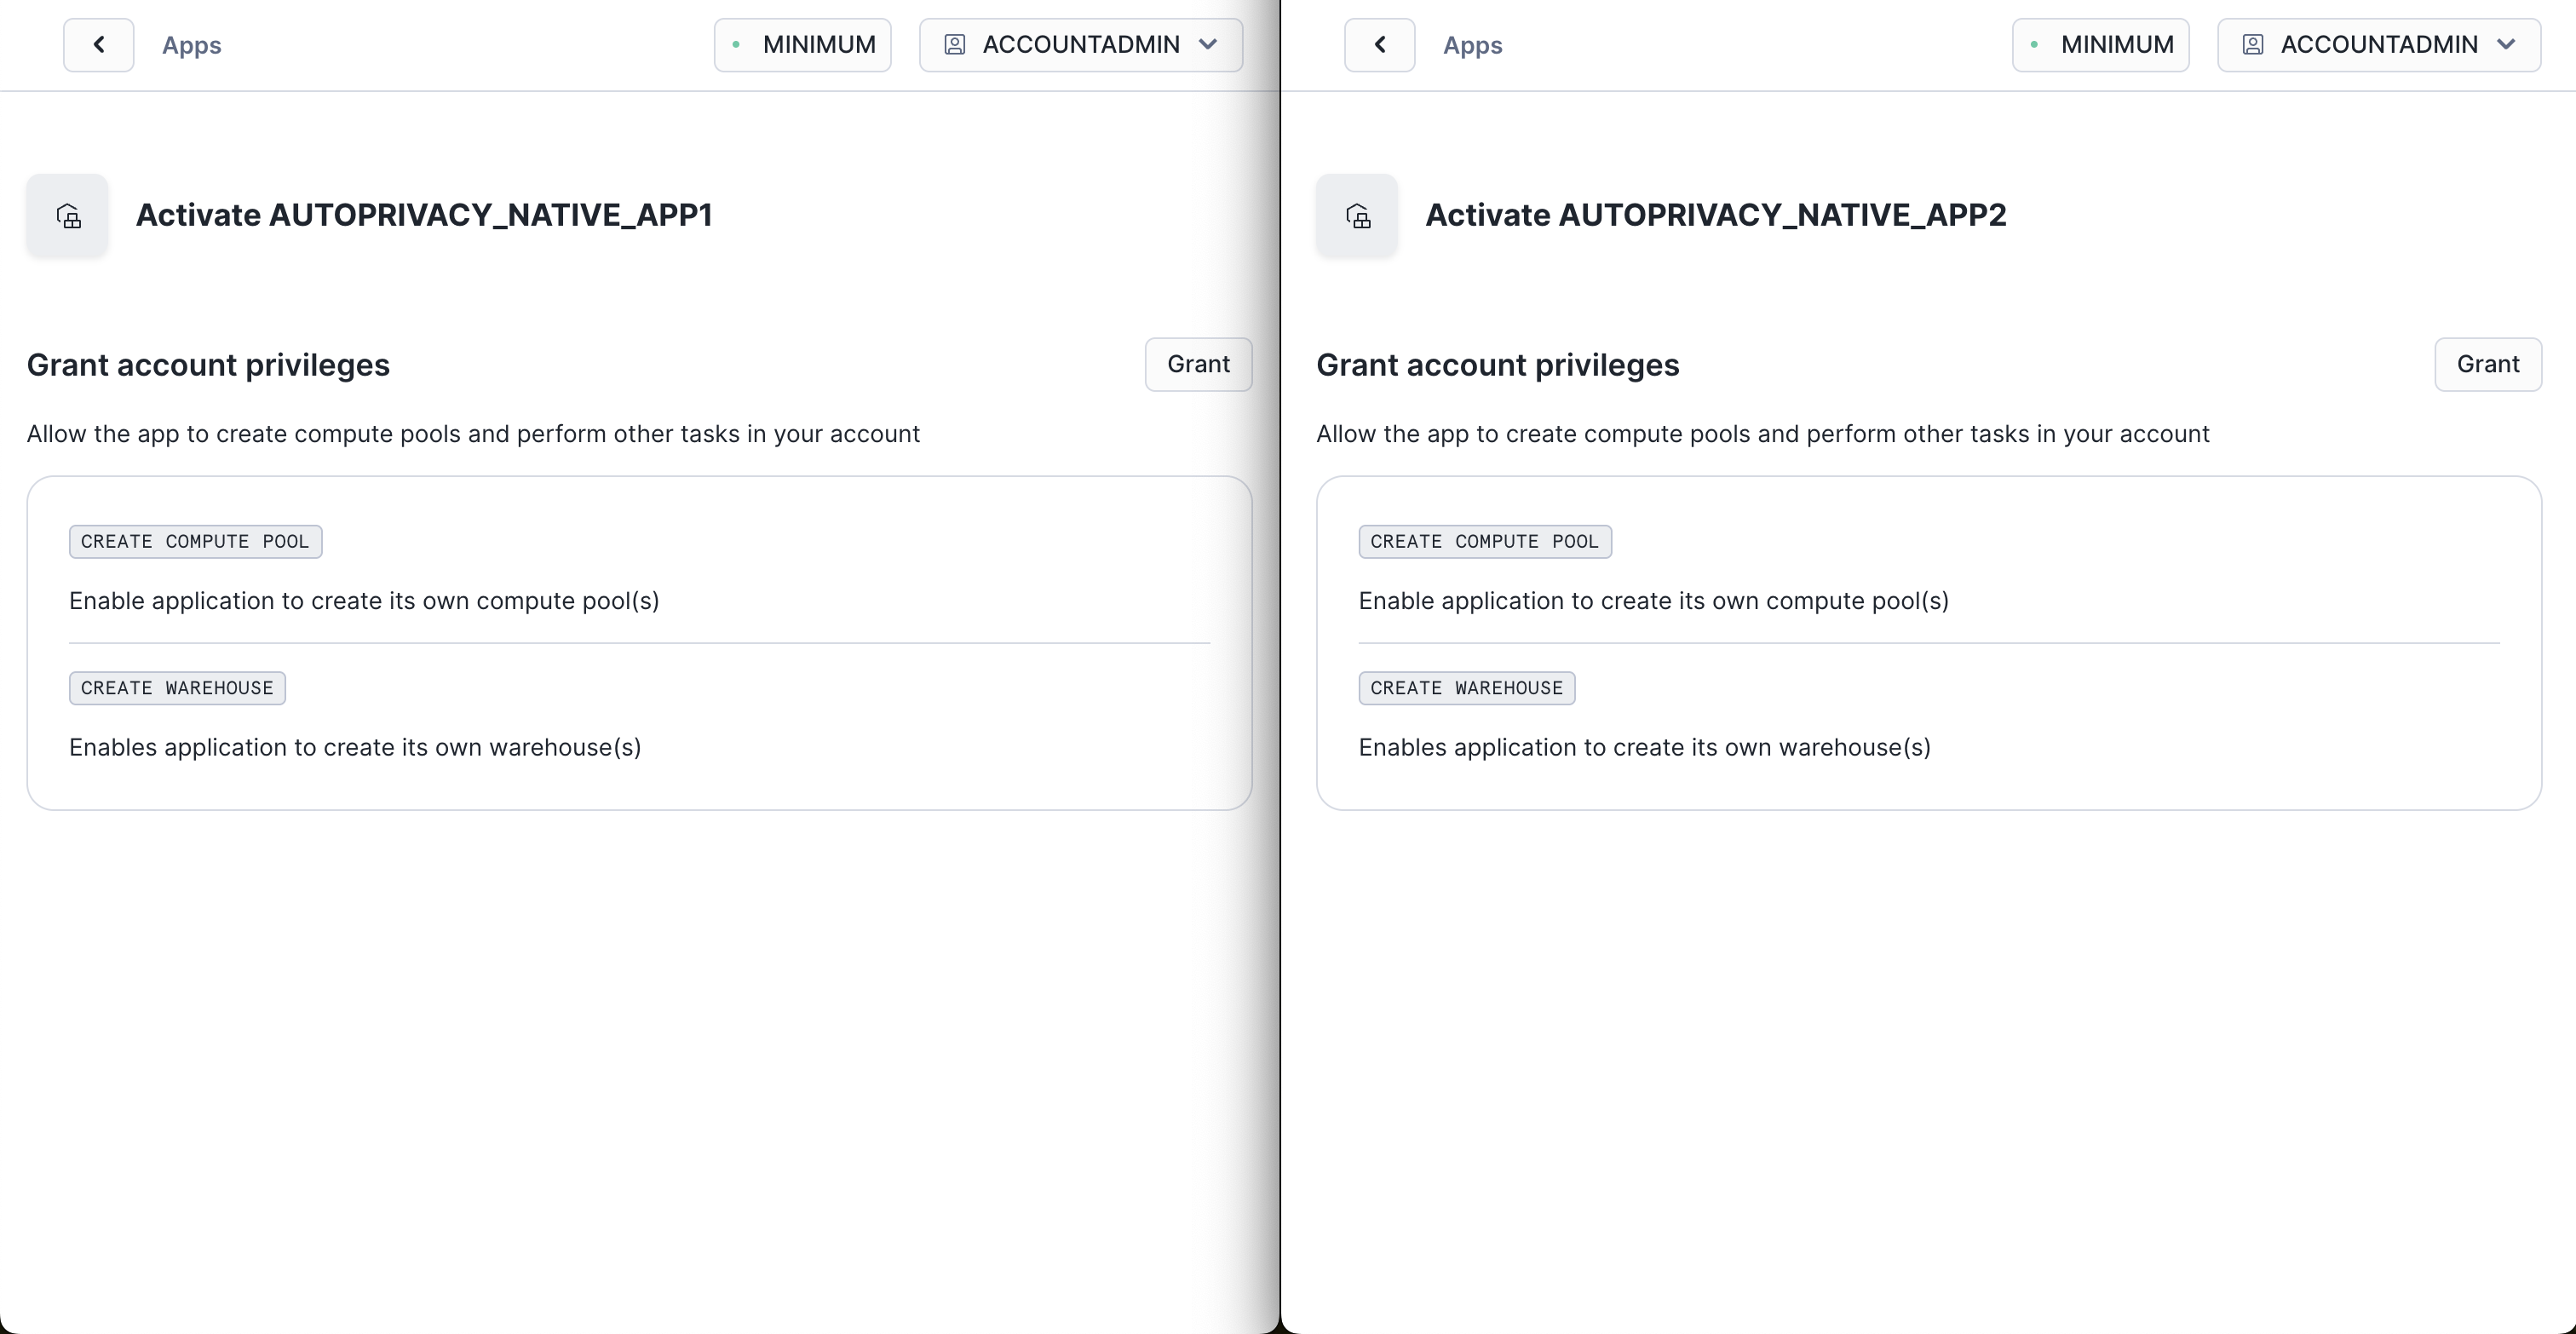Select CREATE COMPUTE POOL tag for APP1
Screen dimensions: 2576x1334
tap(195, 542)
